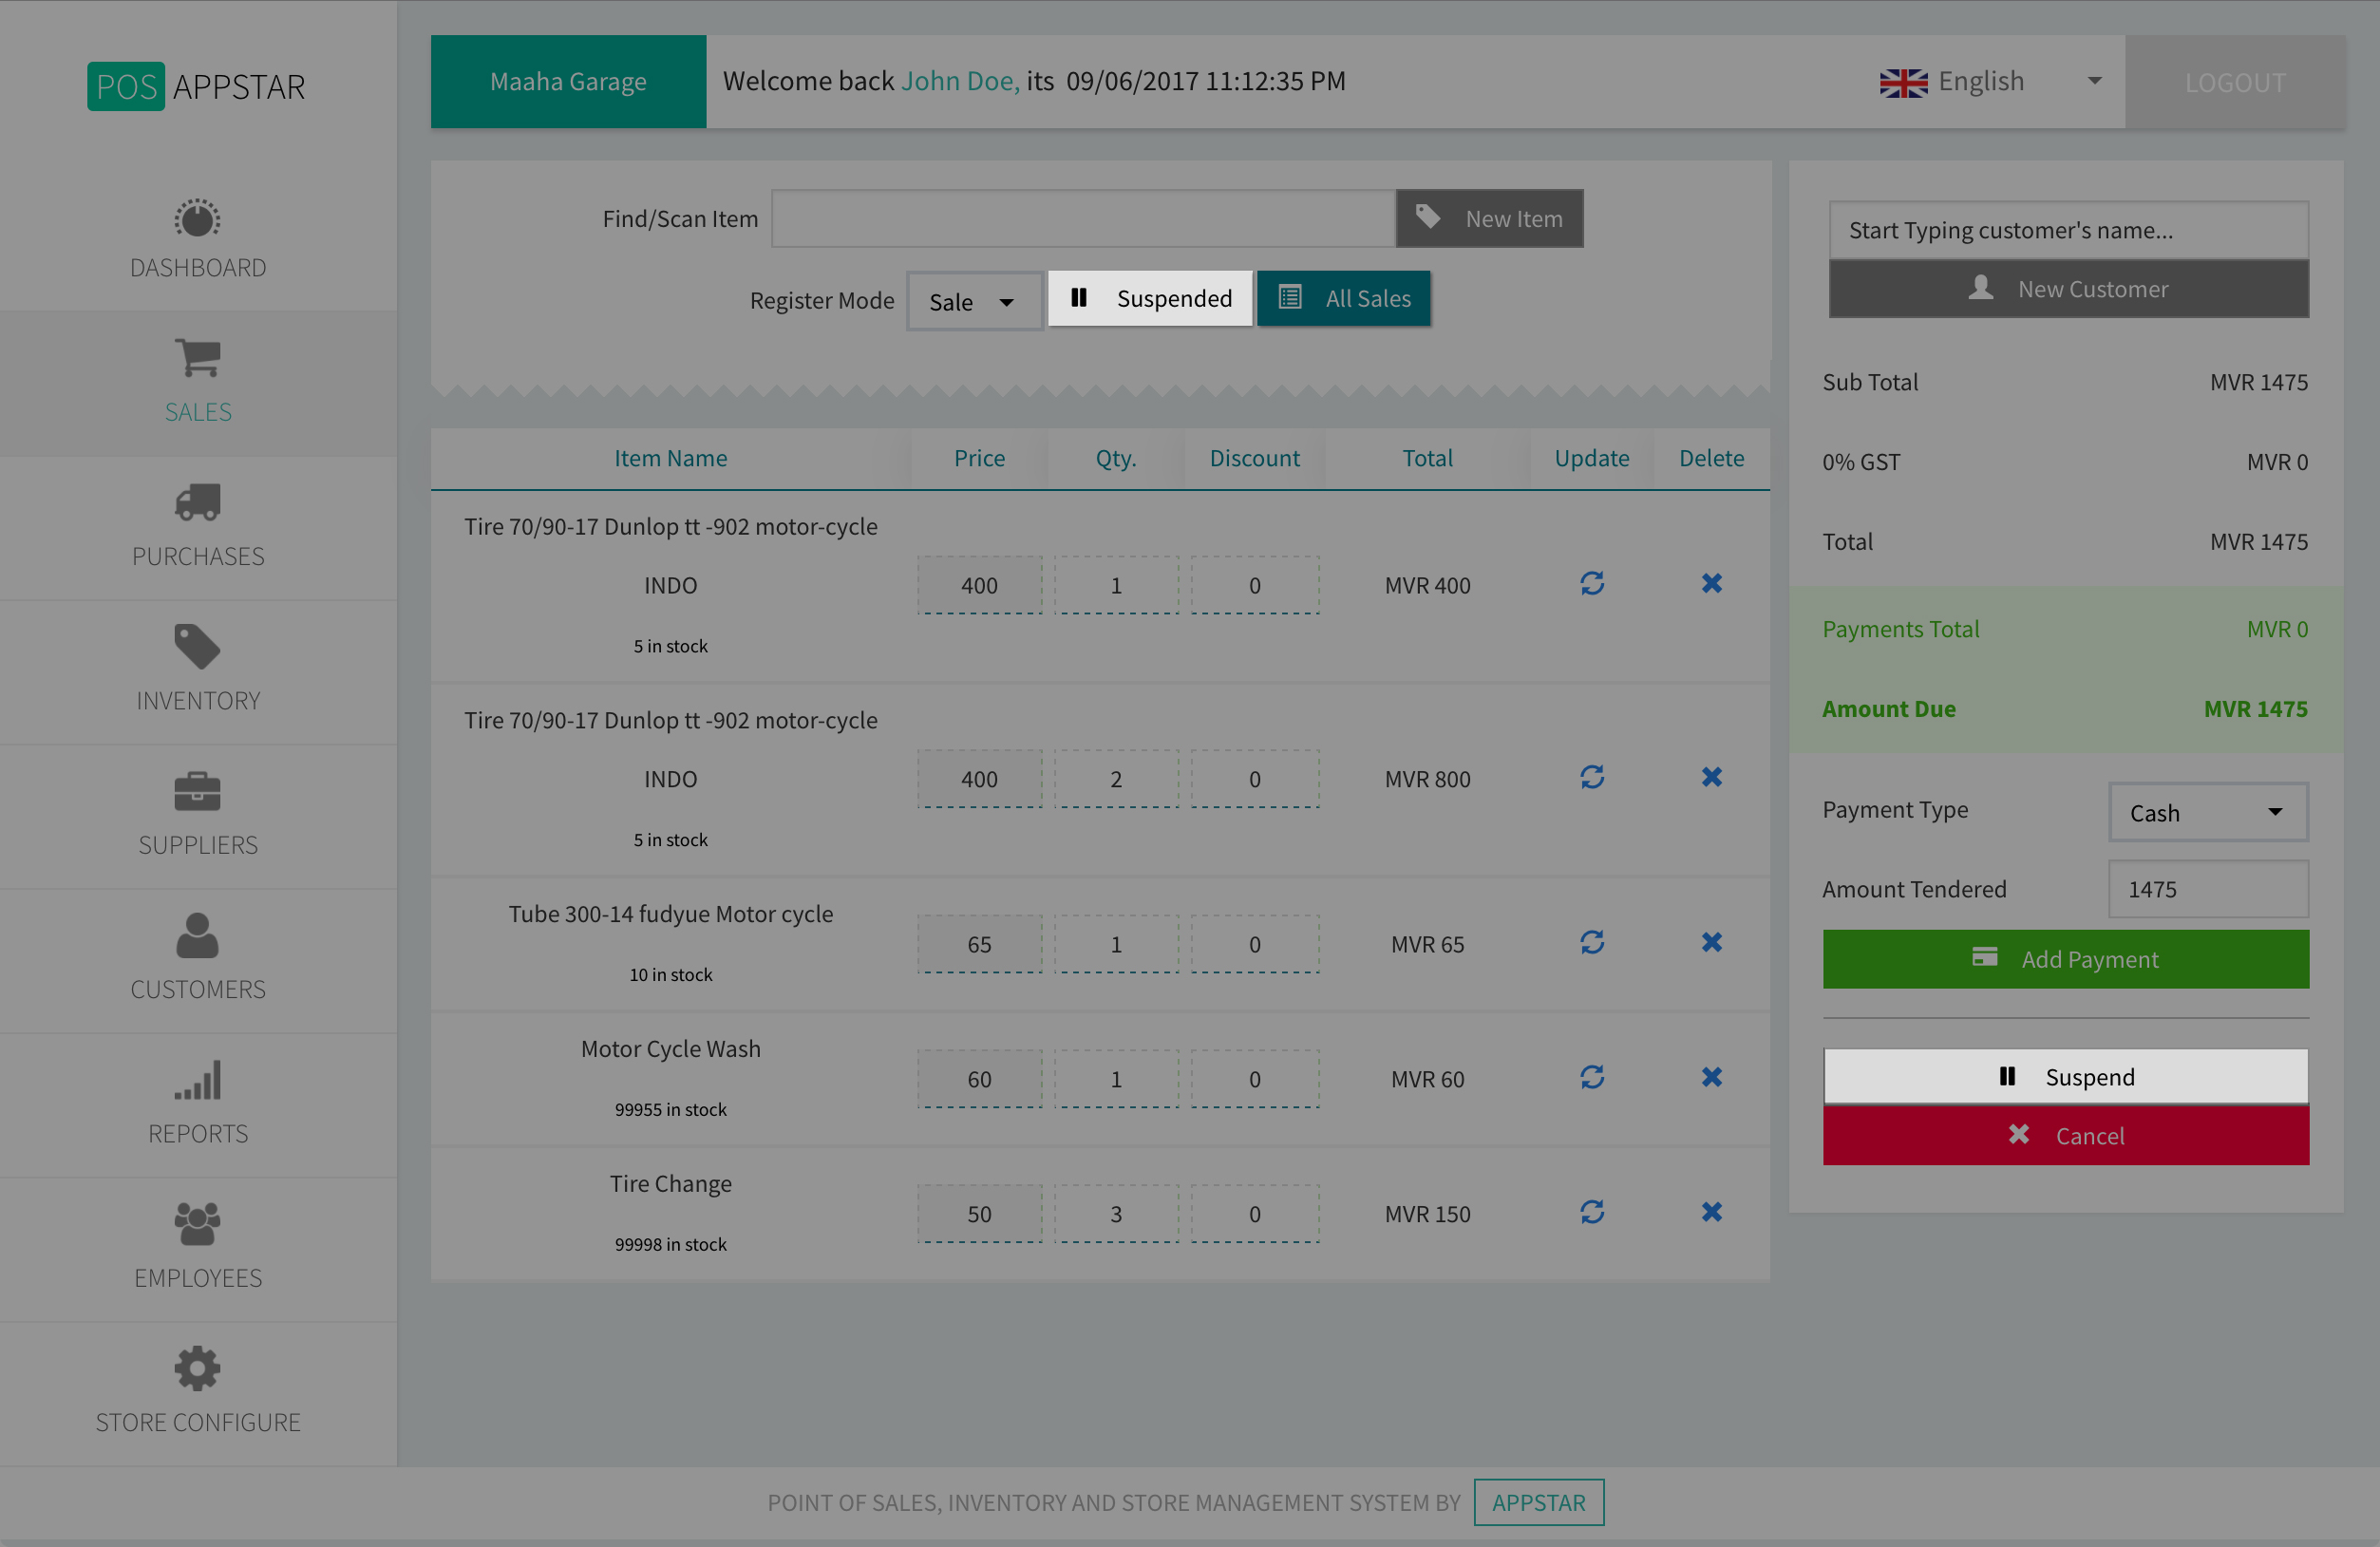
Task: Open the Dashboard gauge icon
Action: pos(197,219)
